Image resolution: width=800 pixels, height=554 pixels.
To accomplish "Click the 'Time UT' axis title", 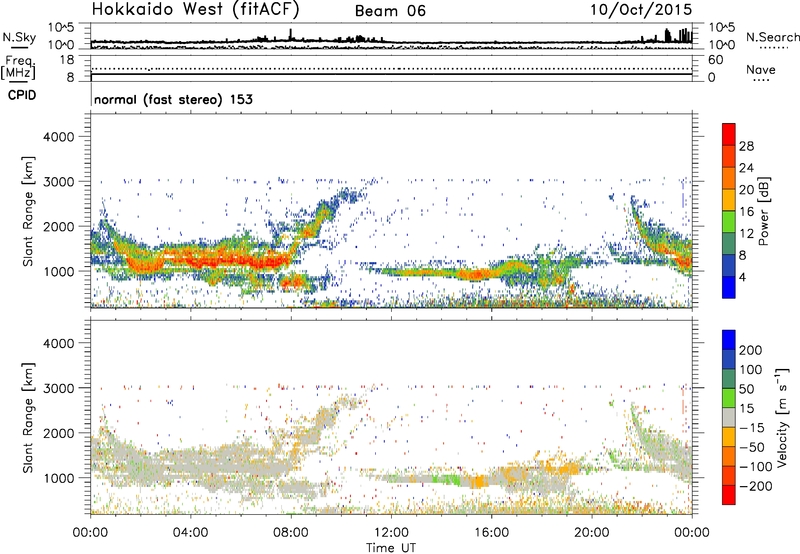I will [x=391, y=548].
